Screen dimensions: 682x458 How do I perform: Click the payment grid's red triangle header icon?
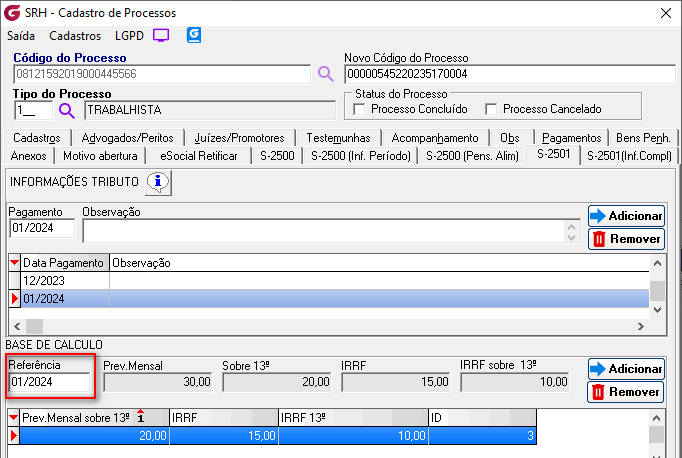coord(14,262)
